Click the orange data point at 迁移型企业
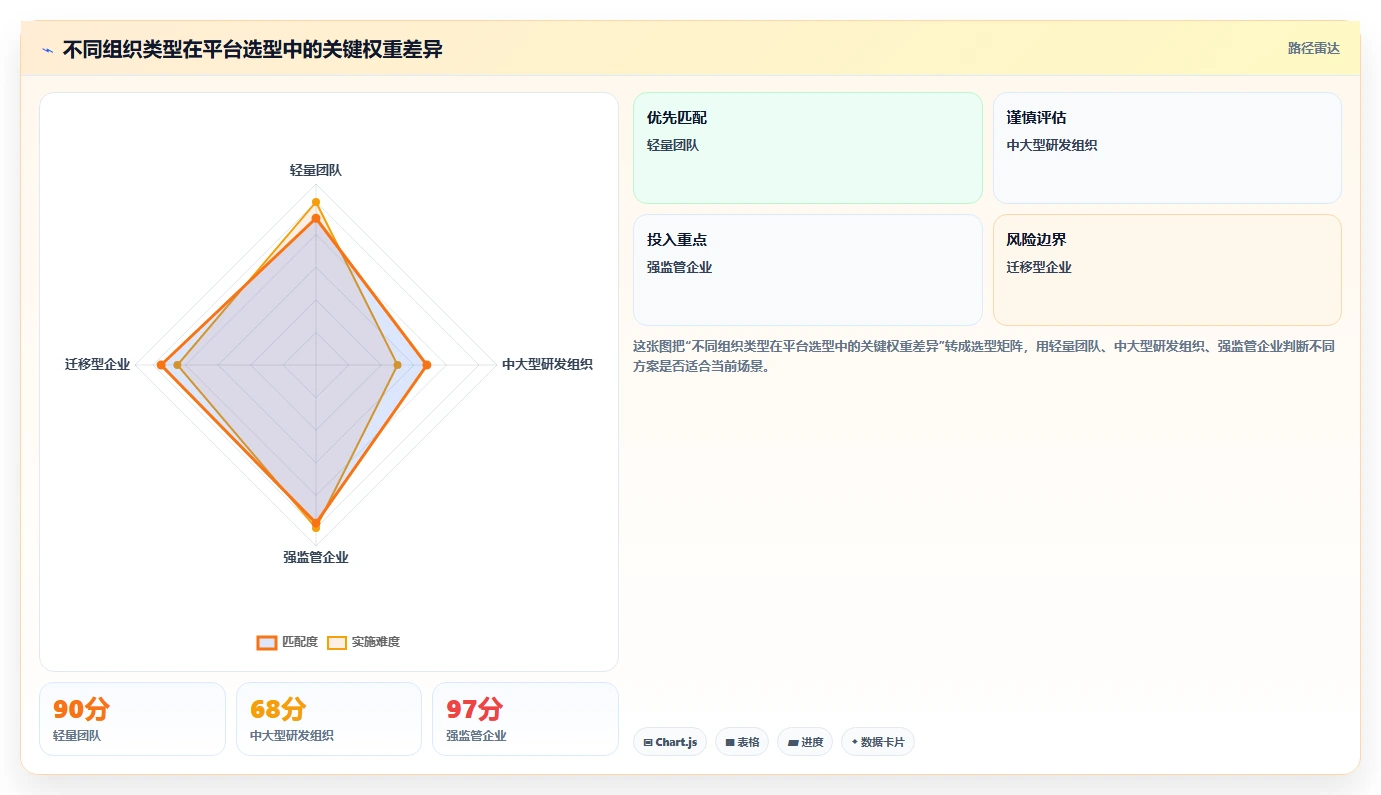Viewport: 1381px width, 795px height. [161, 366]
